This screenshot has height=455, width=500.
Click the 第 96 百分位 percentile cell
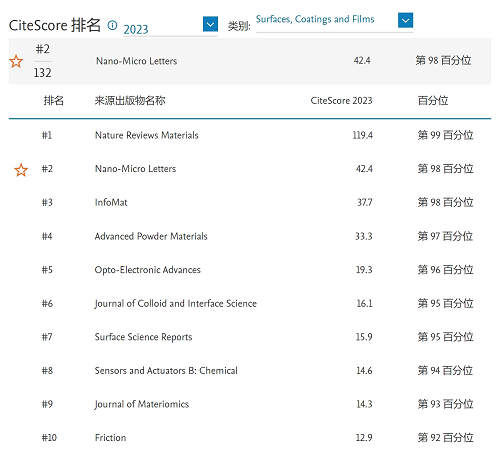(x=445, y=270)
